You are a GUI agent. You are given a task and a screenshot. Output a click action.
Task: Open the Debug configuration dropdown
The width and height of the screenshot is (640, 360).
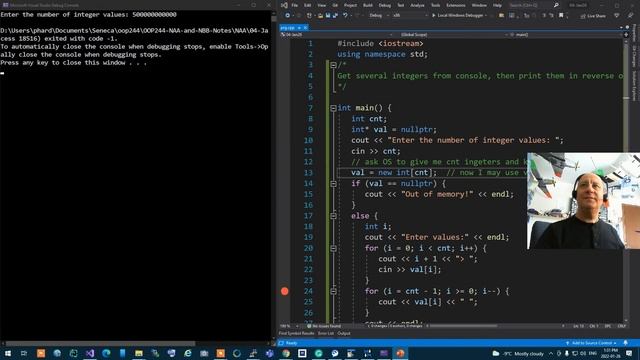point(379,16)
